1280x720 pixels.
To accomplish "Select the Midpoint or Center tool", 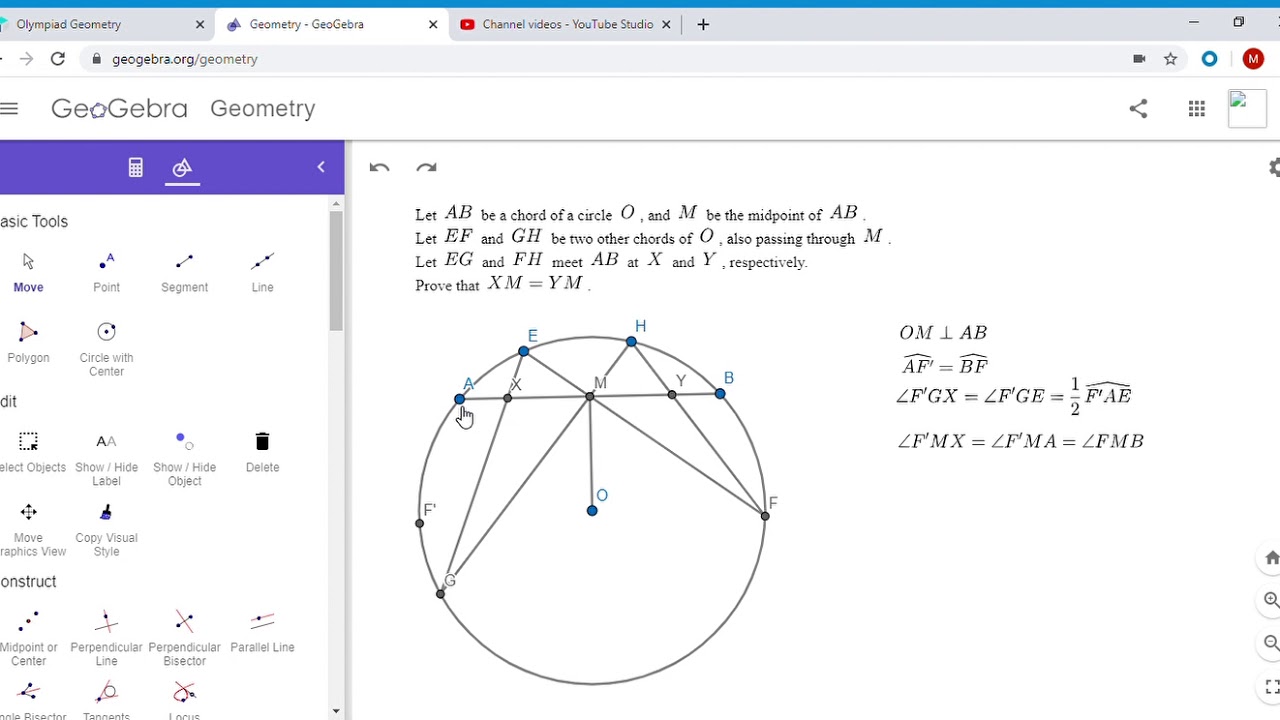I will pyautogui.click(x=28, y=638).
